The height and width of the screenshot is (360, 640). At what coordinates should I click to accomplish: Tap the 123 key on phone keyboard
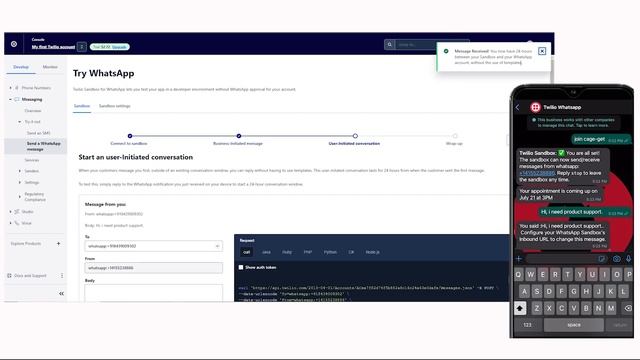point(527,325)
